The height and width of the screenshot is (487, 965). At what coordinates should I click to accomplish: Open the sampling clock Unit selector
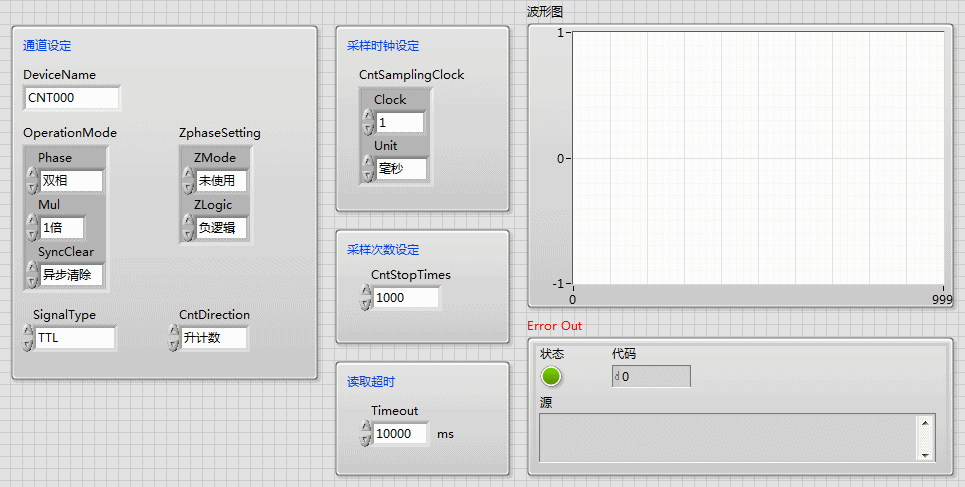(400, 169)
